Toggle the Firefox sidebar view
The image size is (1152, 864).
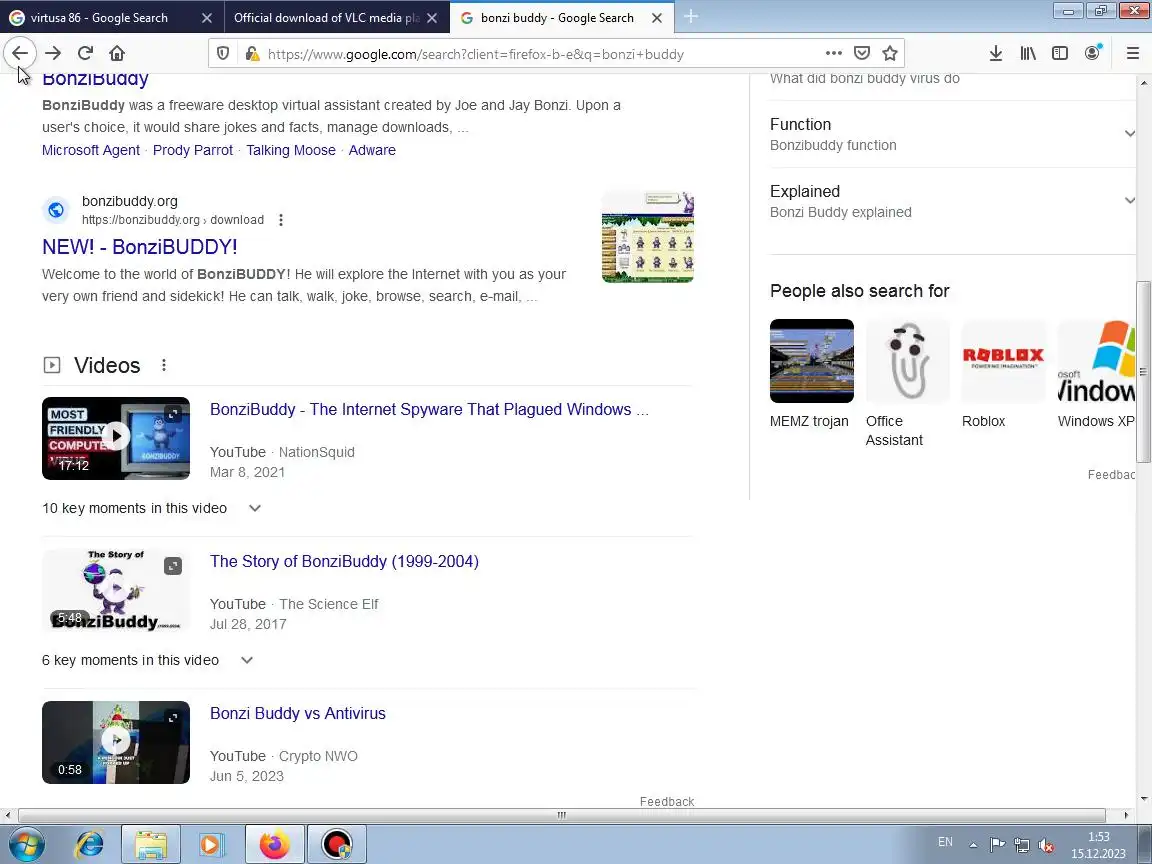tap(1059, 53)
